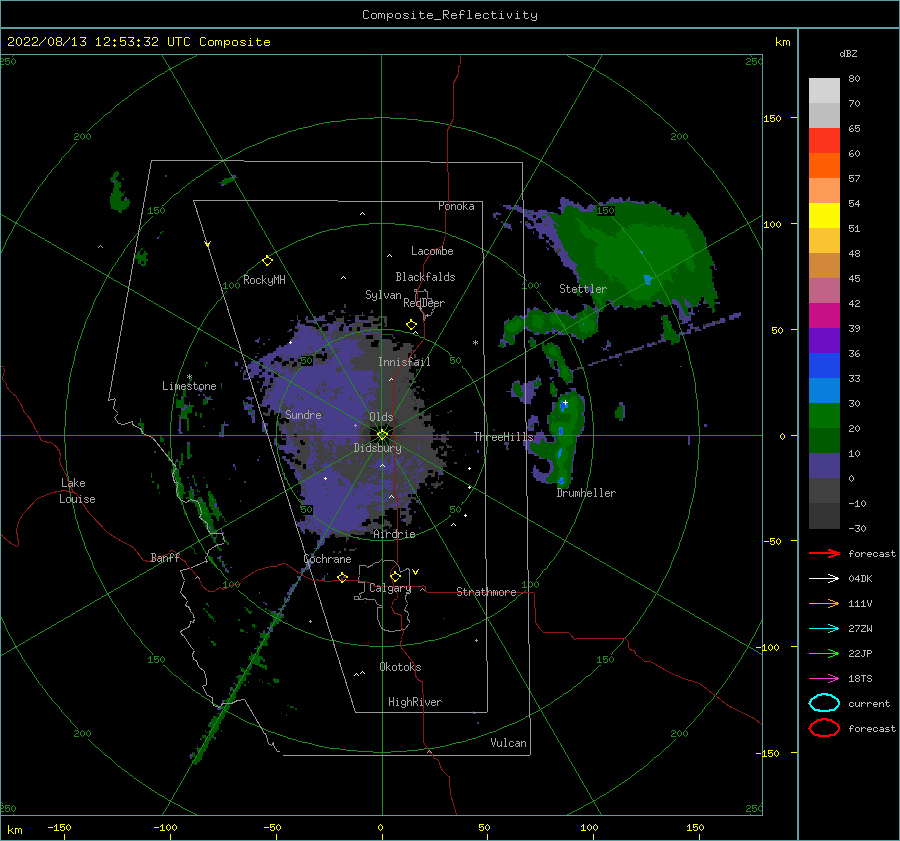The image size is (900, 841).
Task: Click the slate-blue 0-10 dBZ color swatch
Action: [x=824, y=466]
